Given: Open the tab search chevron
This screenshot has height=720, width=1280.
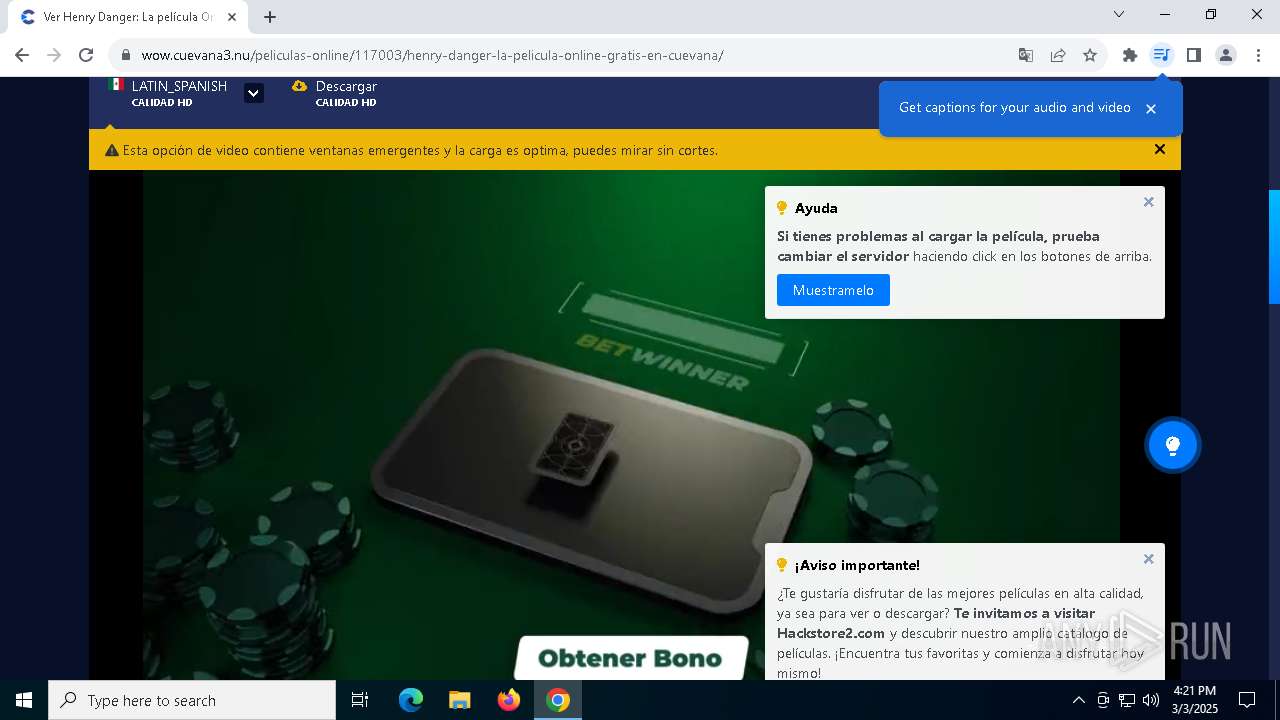Looking at the screenshot, I should coord(1119,14).
